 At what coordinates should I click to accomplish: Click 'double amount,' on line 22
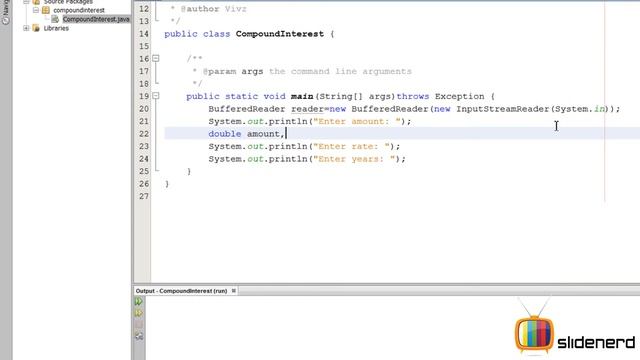246,134
